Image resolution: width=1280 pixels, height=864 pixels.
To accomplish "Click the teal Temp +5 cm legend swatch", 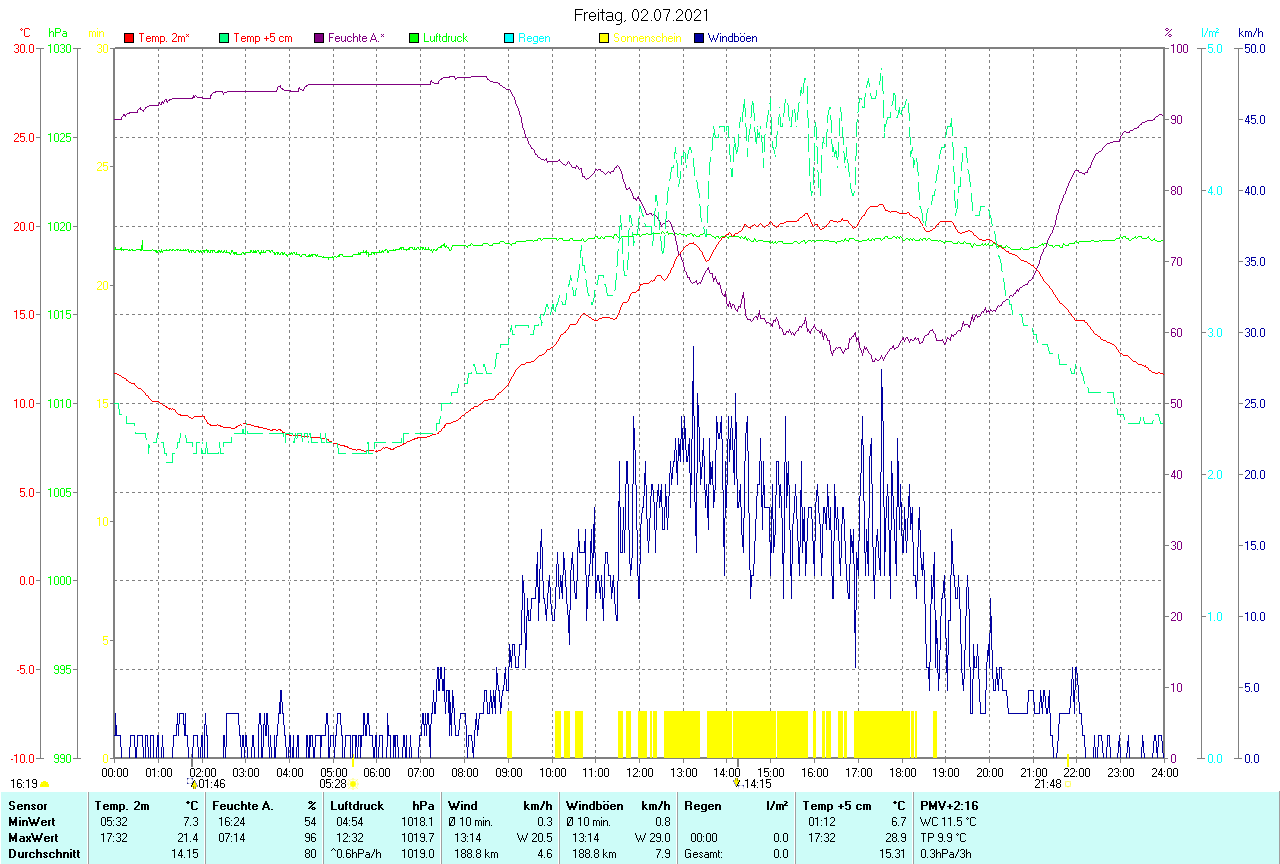I will point(224,38).
